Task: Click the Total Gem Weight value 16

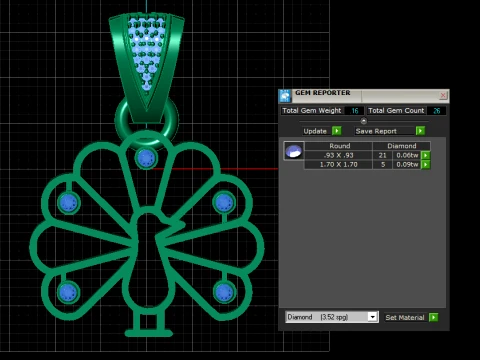Action: [x=355, y=111]
